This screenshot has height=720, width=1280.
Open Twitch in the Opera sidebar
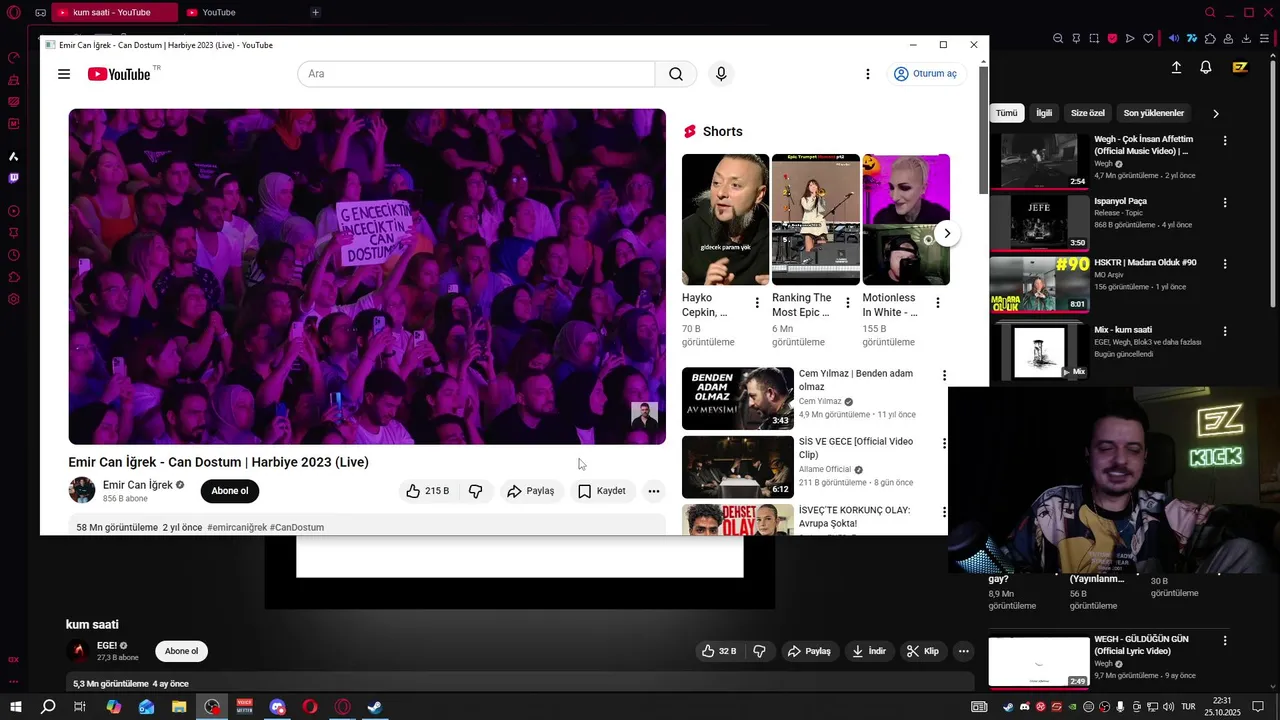[14, 178]
